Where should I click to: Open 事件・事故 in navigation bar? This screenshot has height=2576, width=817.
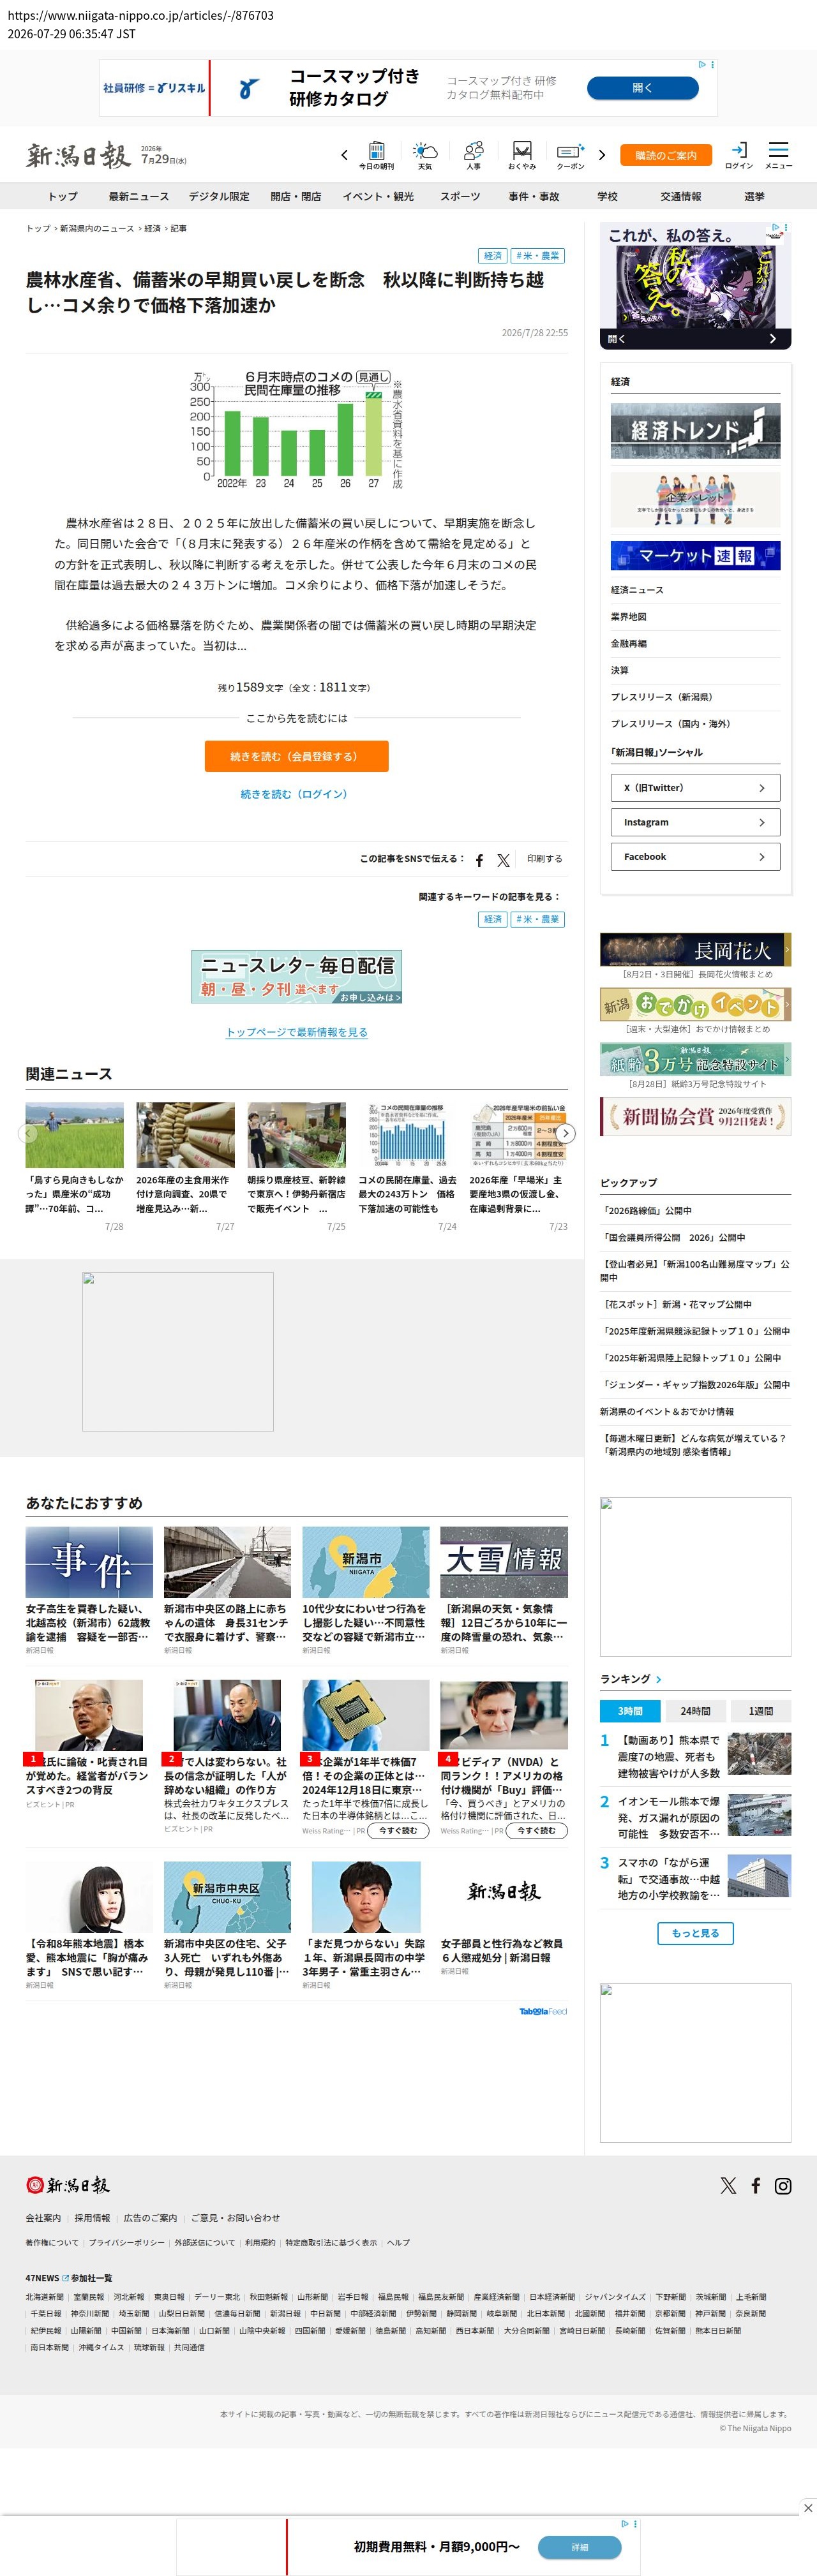[533, 196]
